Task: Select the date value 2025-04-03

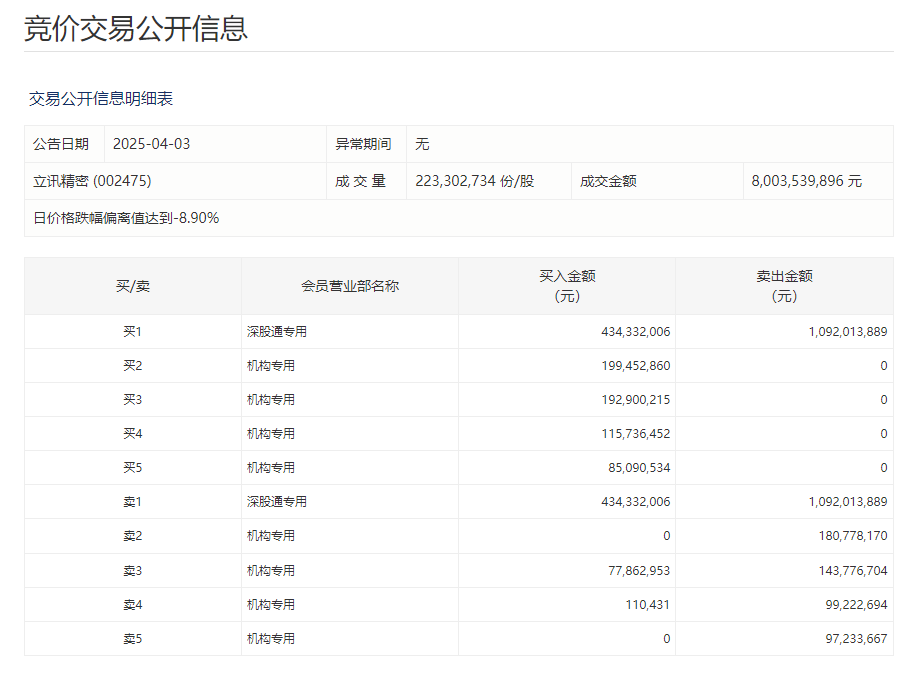Action: click(x=151, y=144)
